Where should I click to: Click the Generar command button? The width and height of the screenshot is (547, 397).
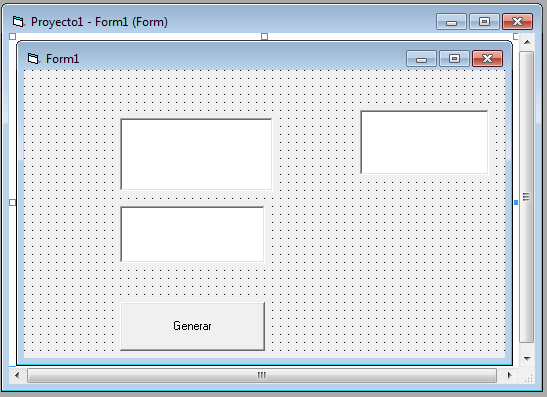[x=192, y=326]
